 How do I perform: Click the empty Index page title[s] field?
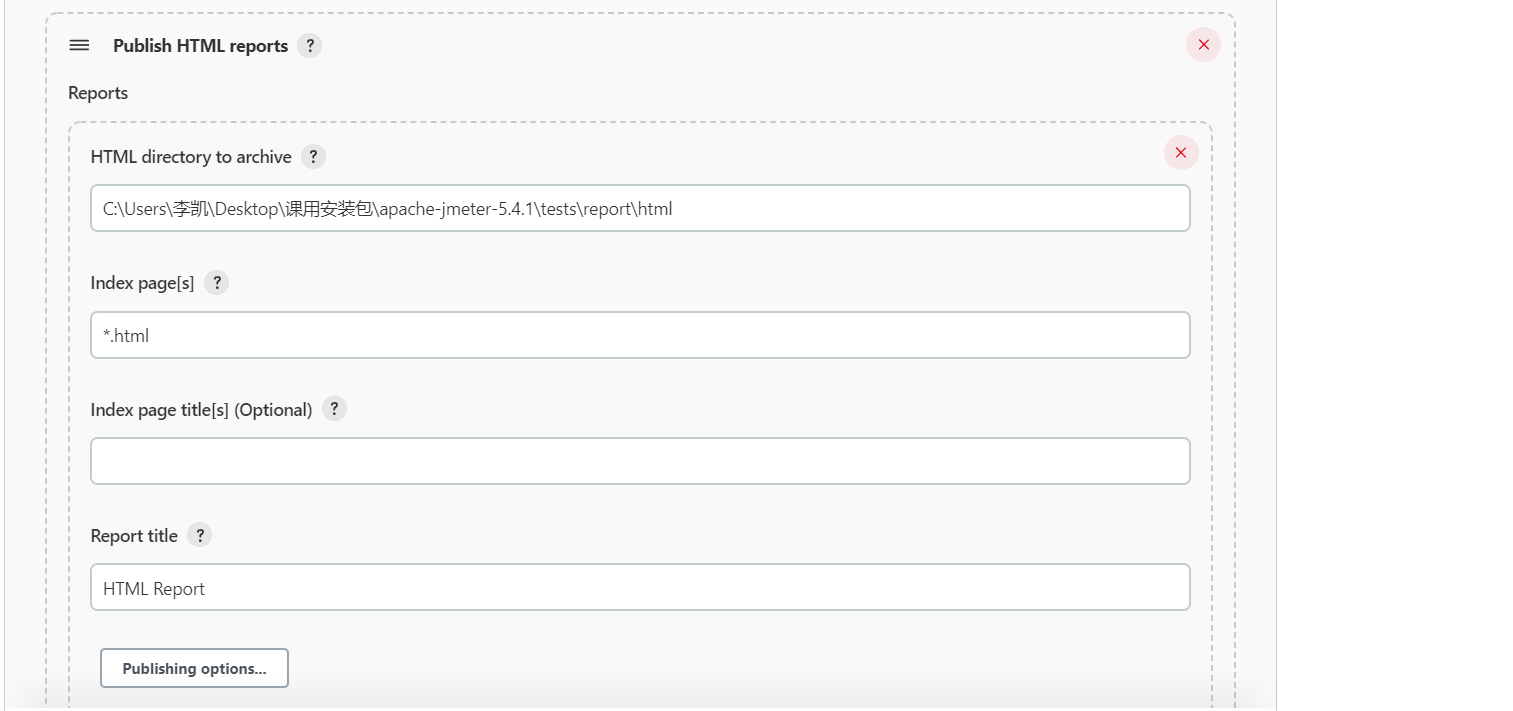pyautogui.click(x=640, y=461)
